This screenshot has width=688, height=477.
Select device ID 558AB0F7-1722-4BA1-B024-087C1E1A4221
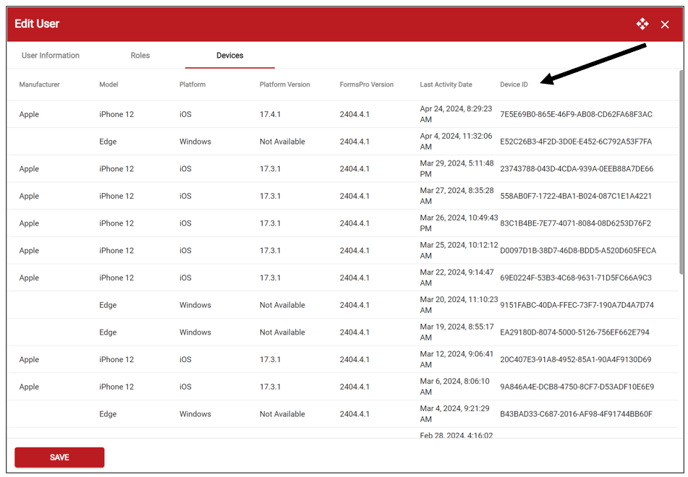pyautogui.click(x=576, y=196)
